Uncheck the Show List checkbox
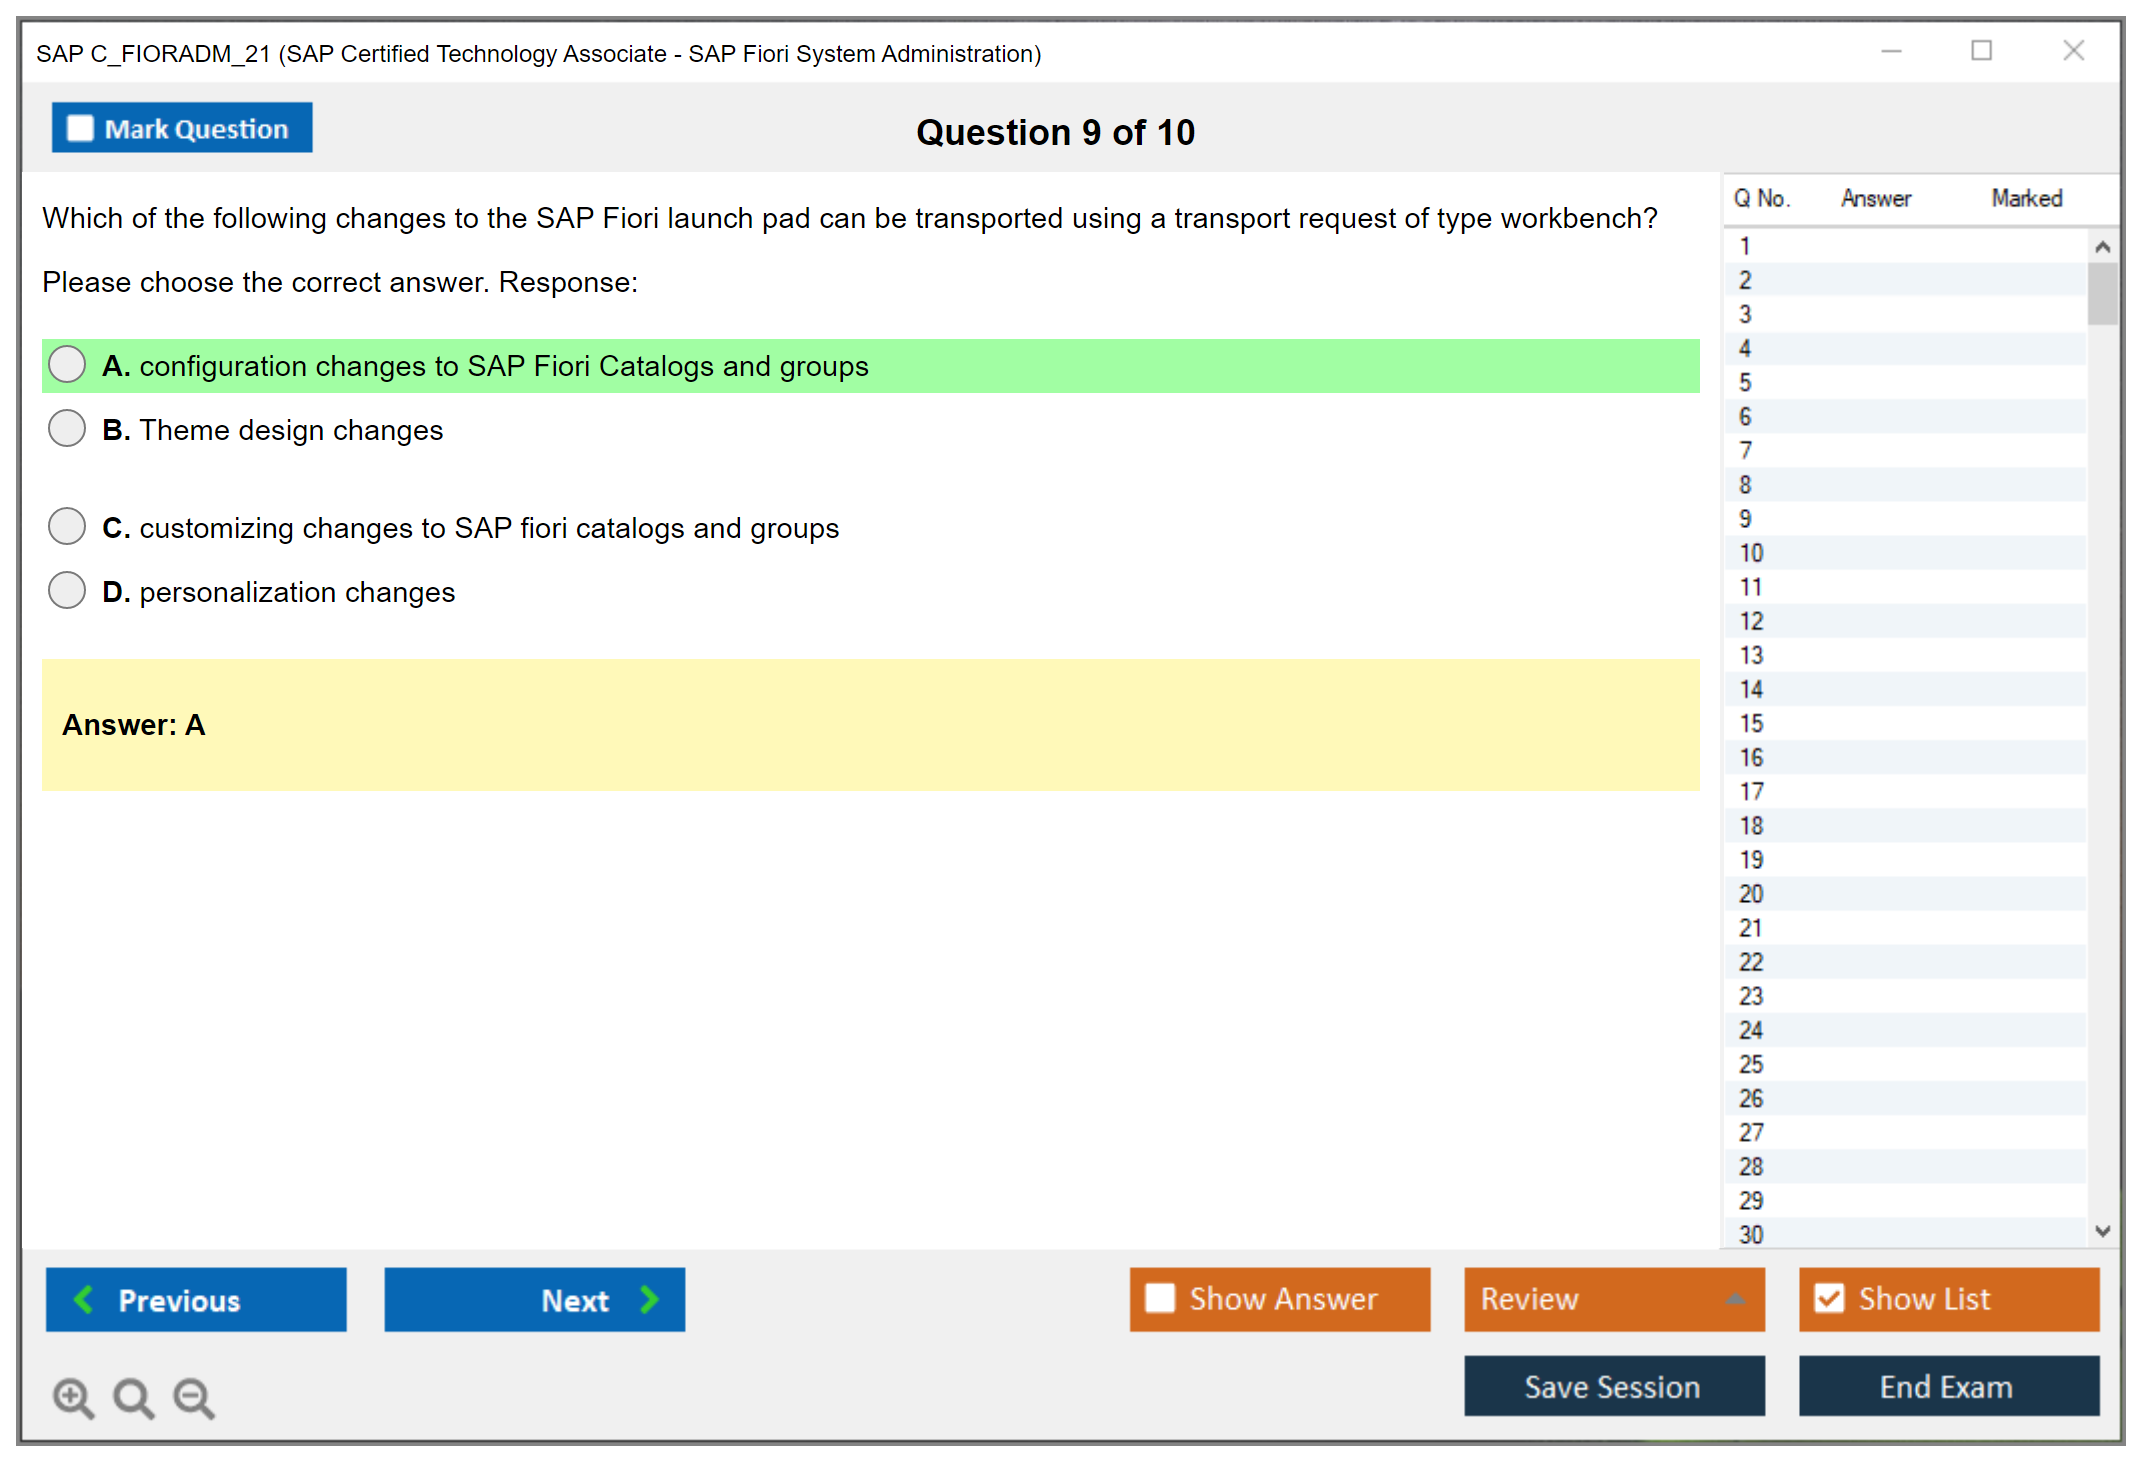Image resolution: width=2150 pixels, height=1470 pixels. [1829, 1298]
